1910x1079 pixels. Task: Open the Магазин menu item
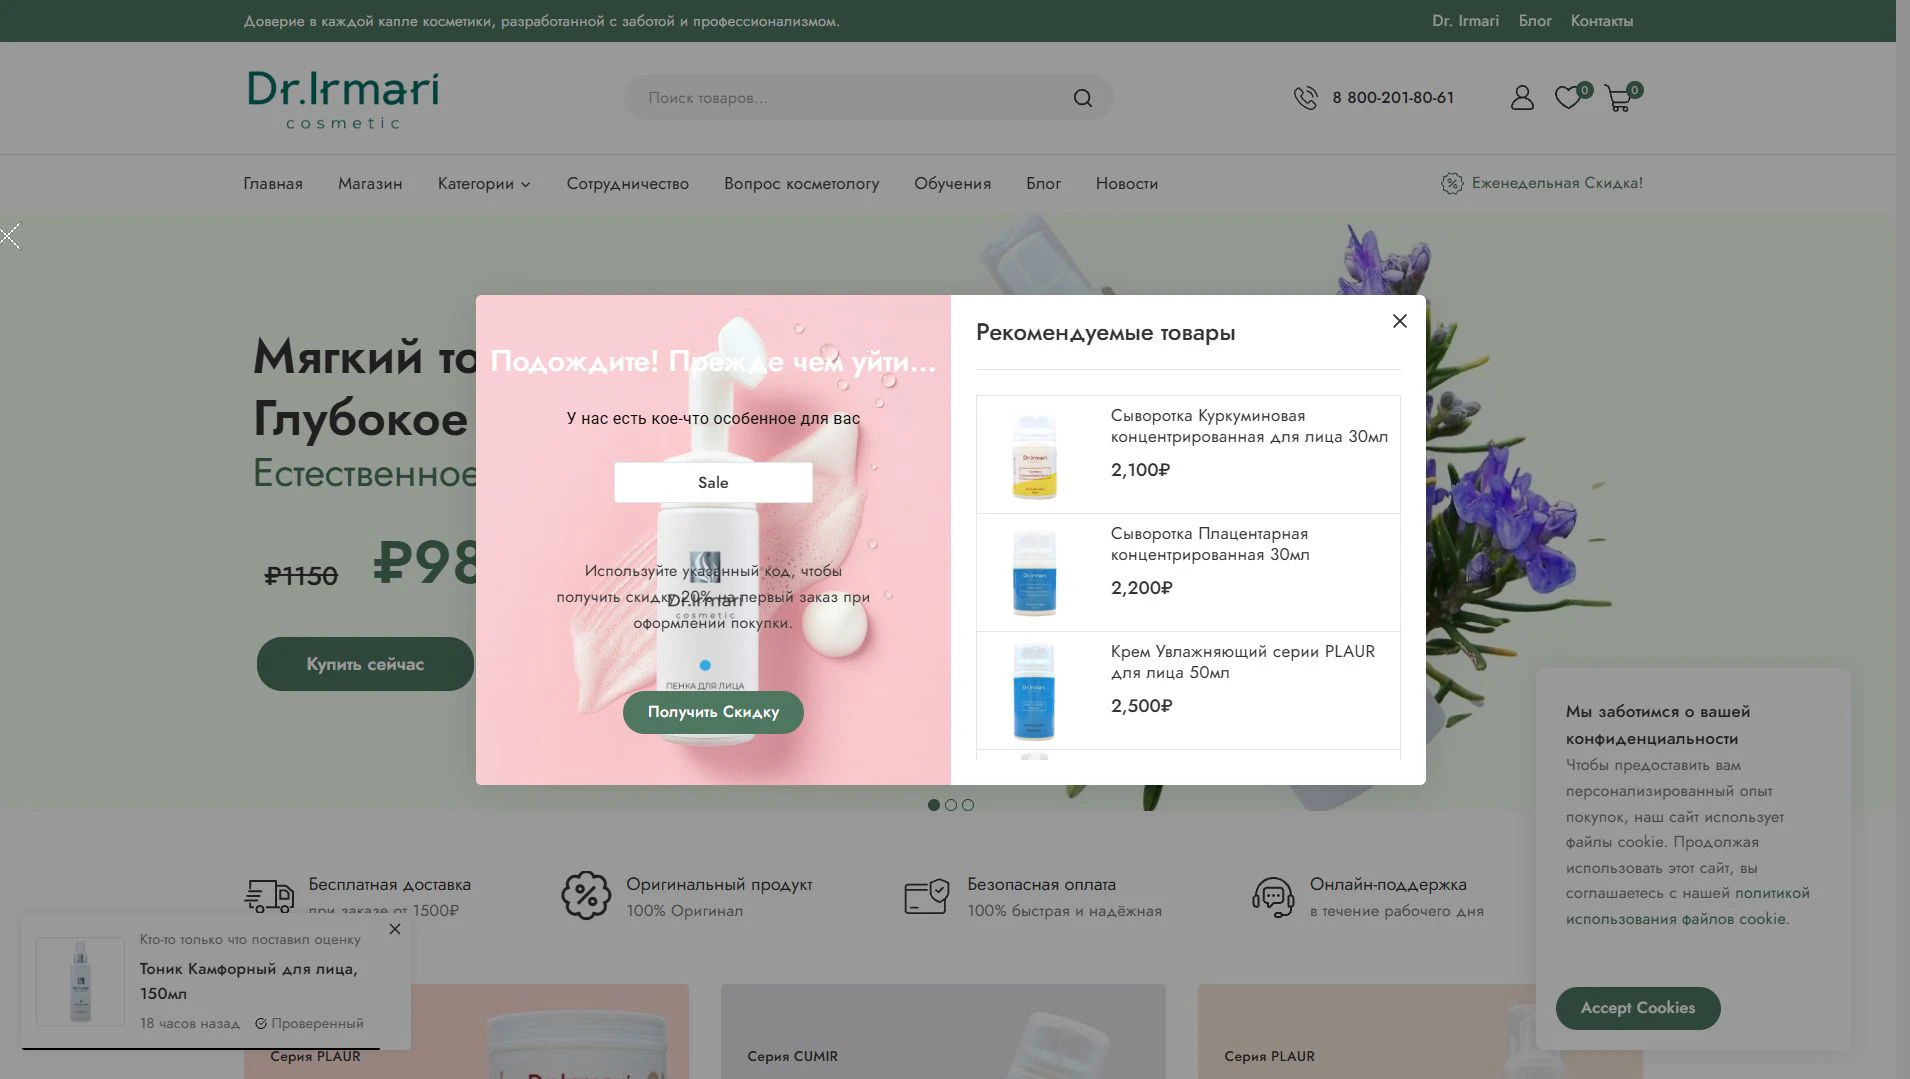pyautogui.click(x=370, y=184)
